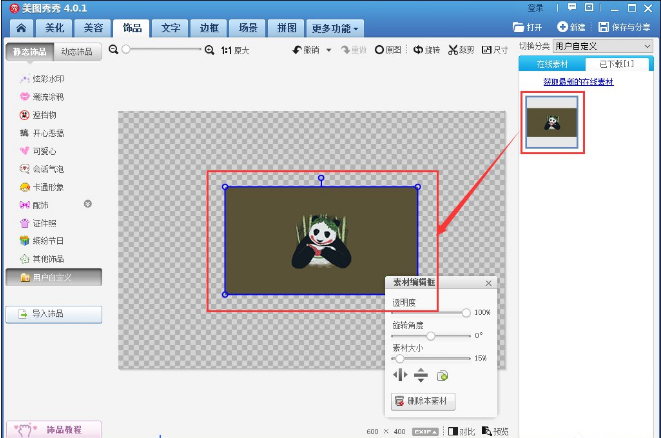This screenshot has width=661, height=438.
Task: Open the 更多功能 dropdown tab
Action: (x=335, y=28)
